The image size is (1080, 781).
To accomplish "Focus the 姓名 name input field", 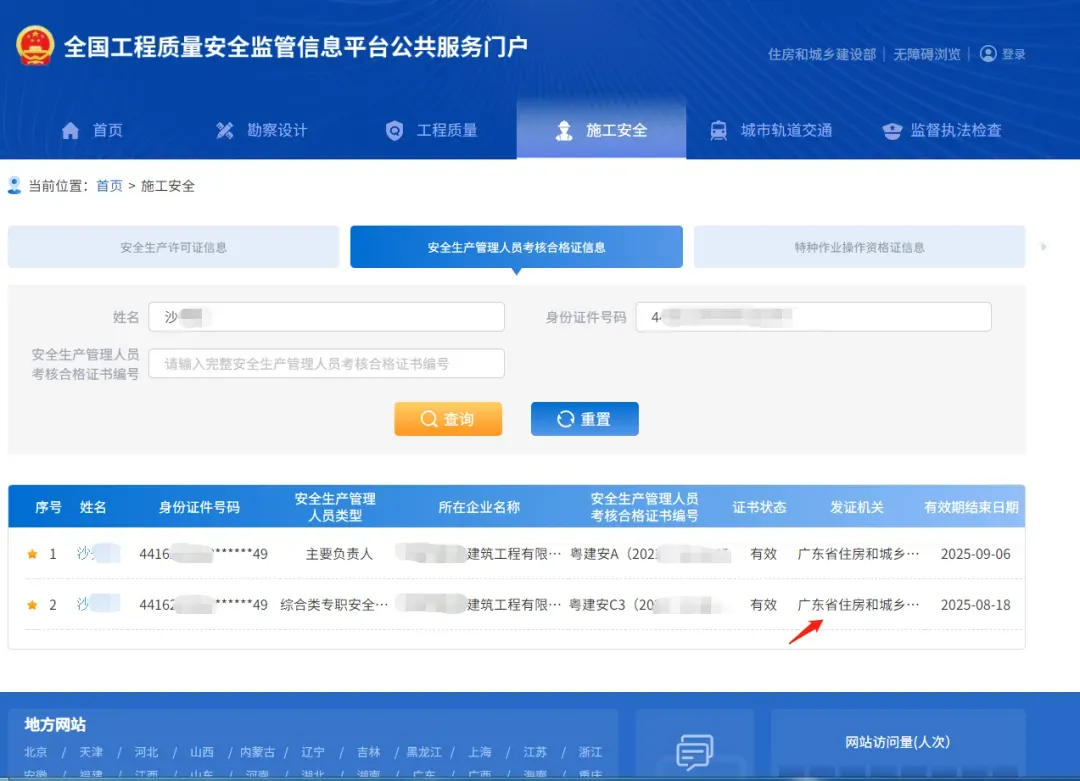I will point(326,317).
